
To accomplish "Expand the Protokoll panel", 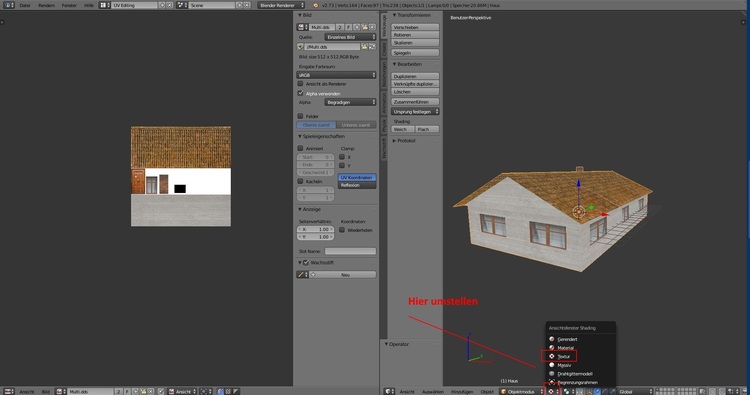I will coord(404,141).
